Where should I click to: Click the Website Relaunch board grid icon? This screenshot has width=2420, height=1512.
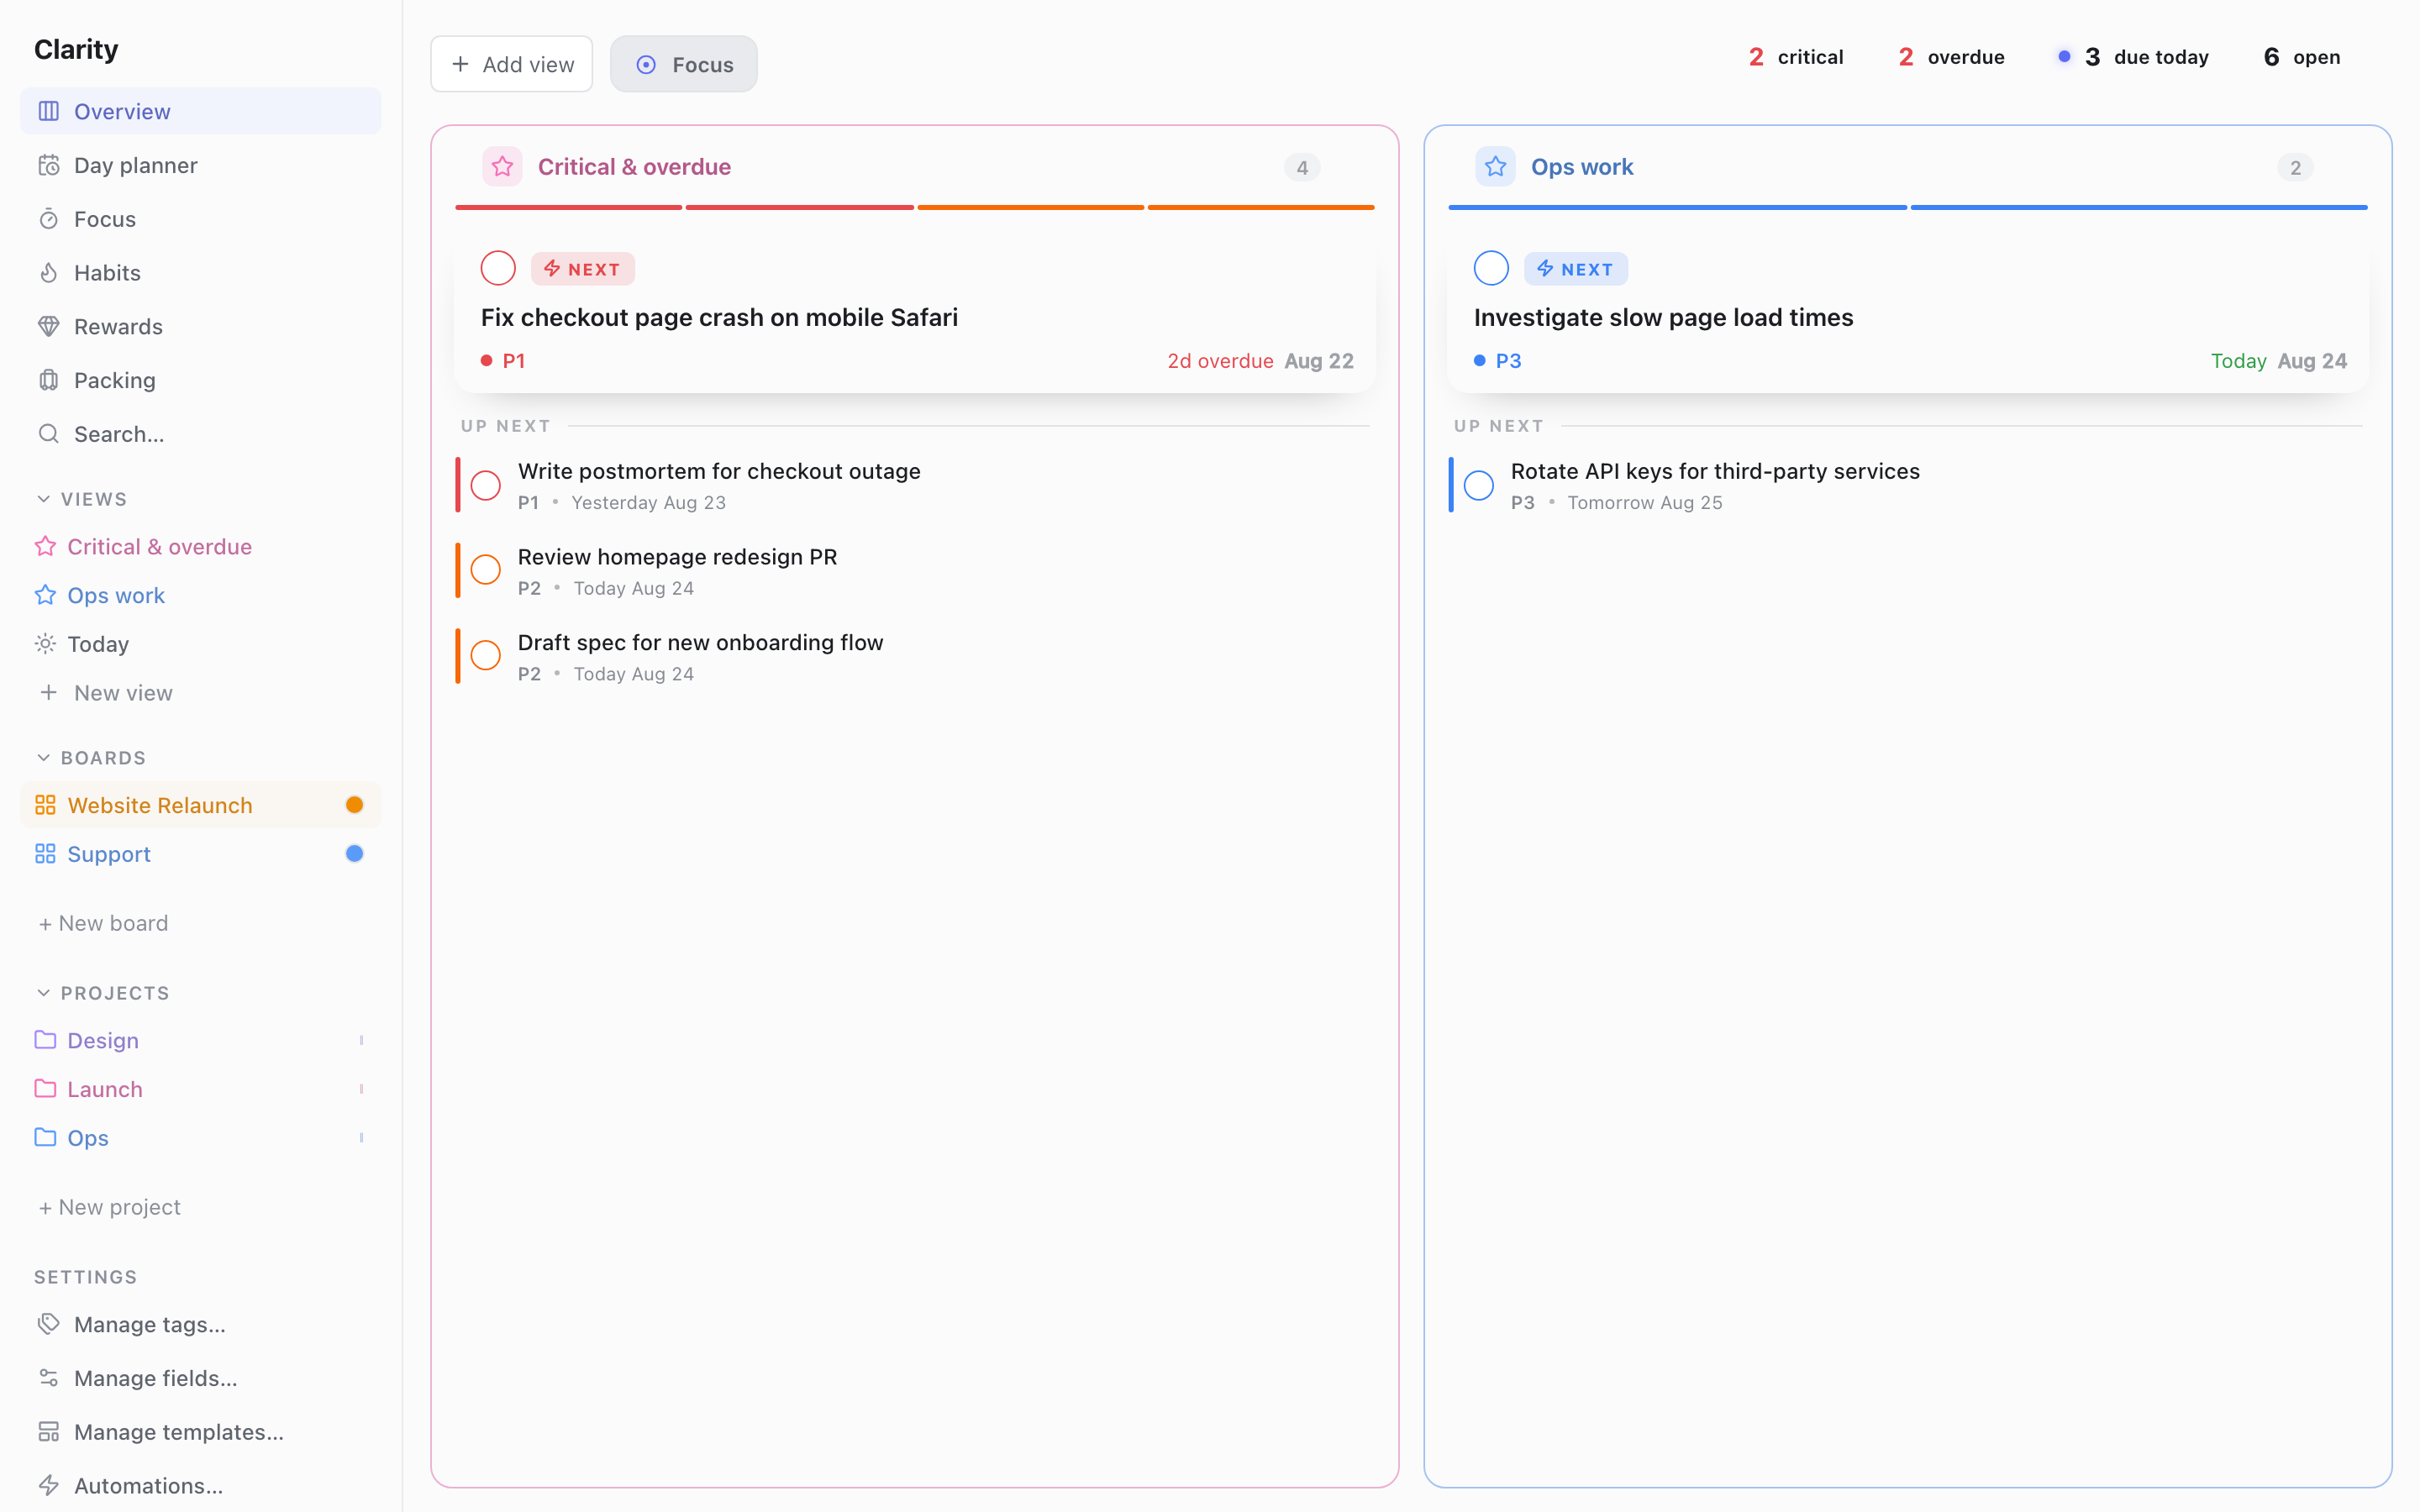(x=45, y=805)
